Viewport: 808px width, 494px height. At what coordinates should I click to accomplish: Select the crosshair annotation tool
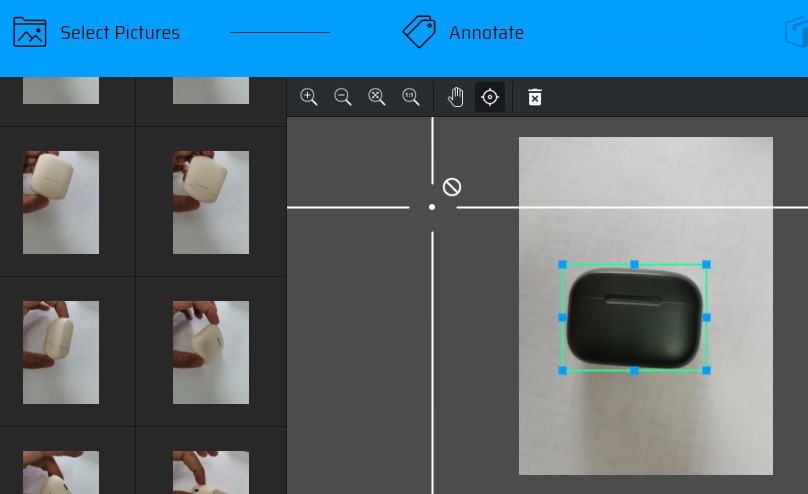tap(490, 97)
